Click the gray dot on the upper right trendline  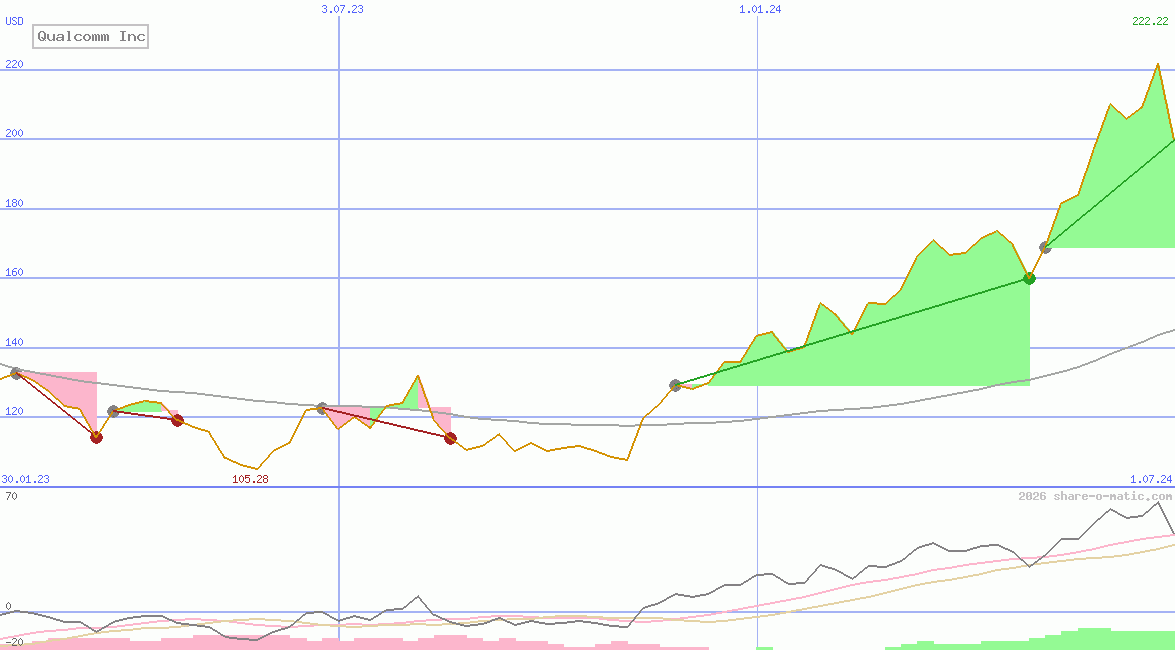point(1046,249)
